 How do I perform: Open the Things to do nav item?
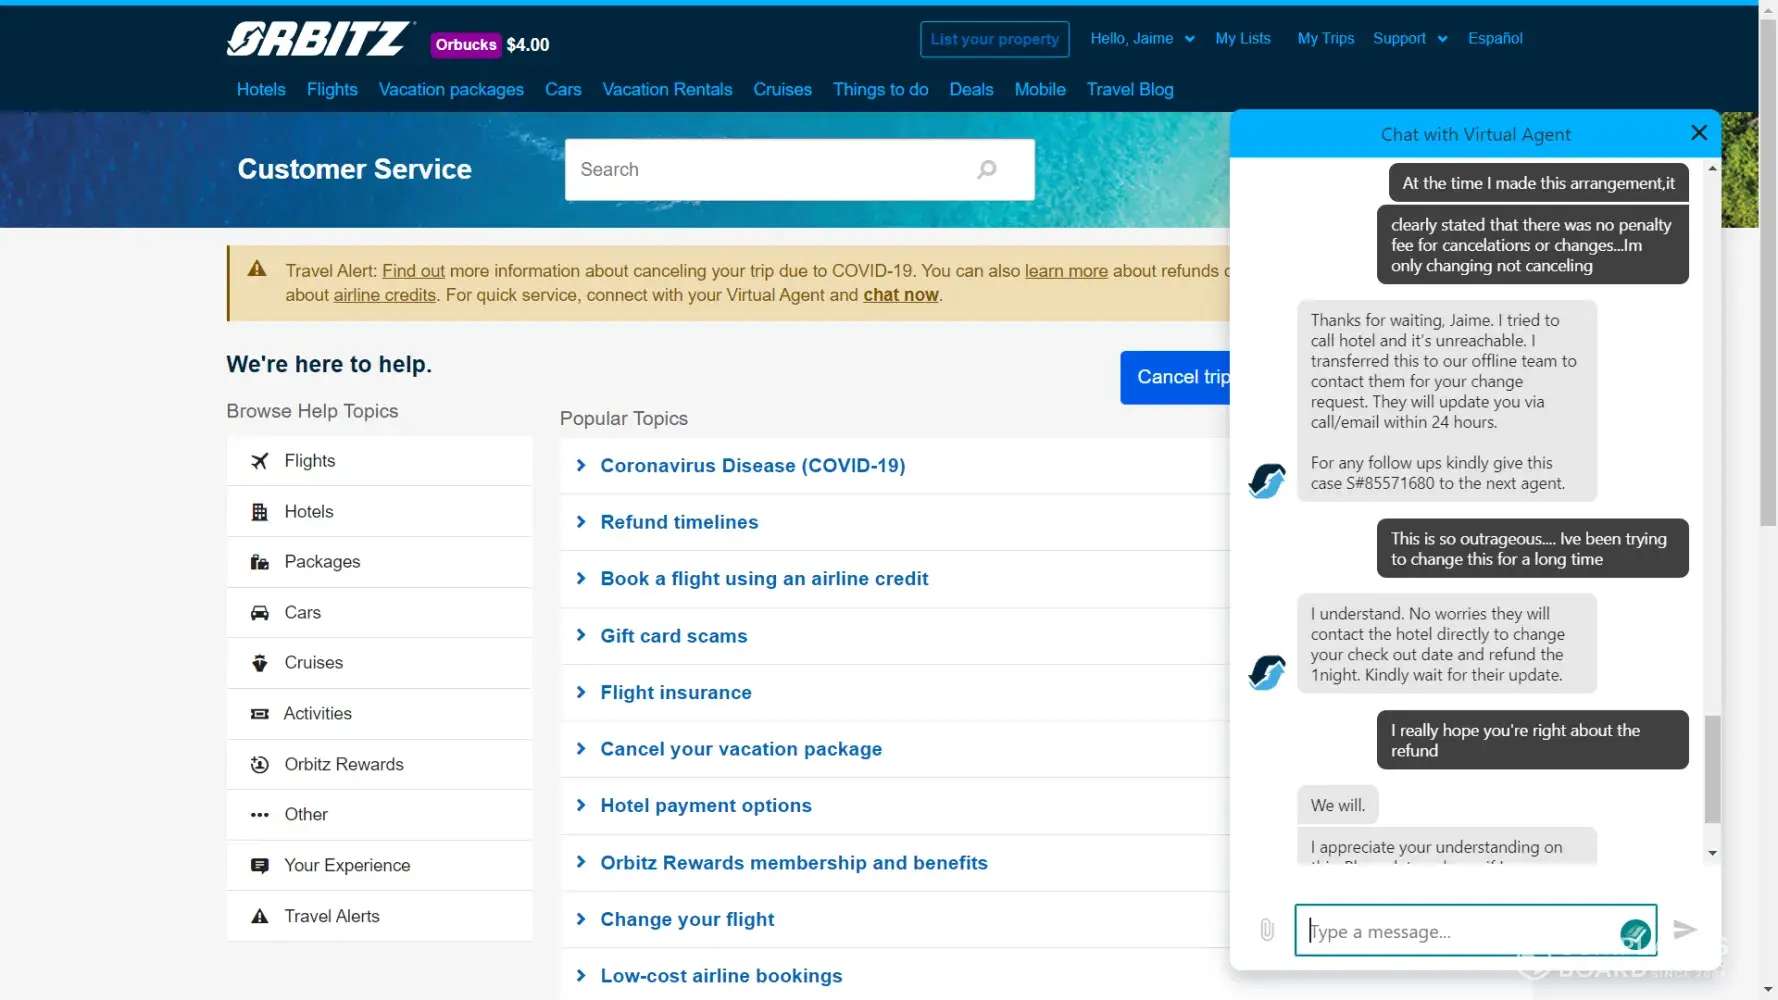pyautogui.click(x=880, y=90)
